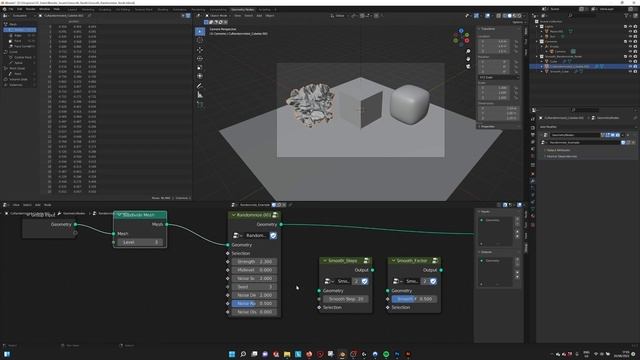Select the Add Cube tool

coord(200,104)
